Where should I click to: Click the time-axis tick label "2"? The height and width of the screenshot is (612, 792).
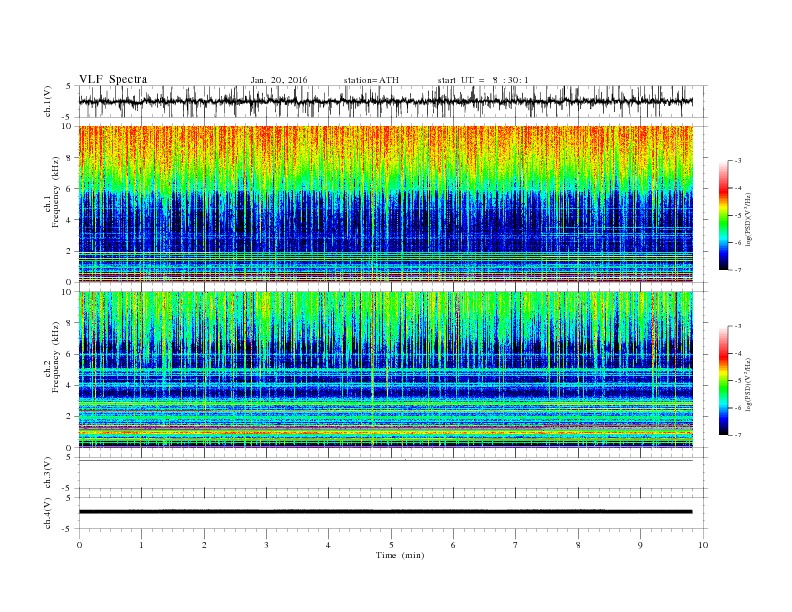(204, 545)
